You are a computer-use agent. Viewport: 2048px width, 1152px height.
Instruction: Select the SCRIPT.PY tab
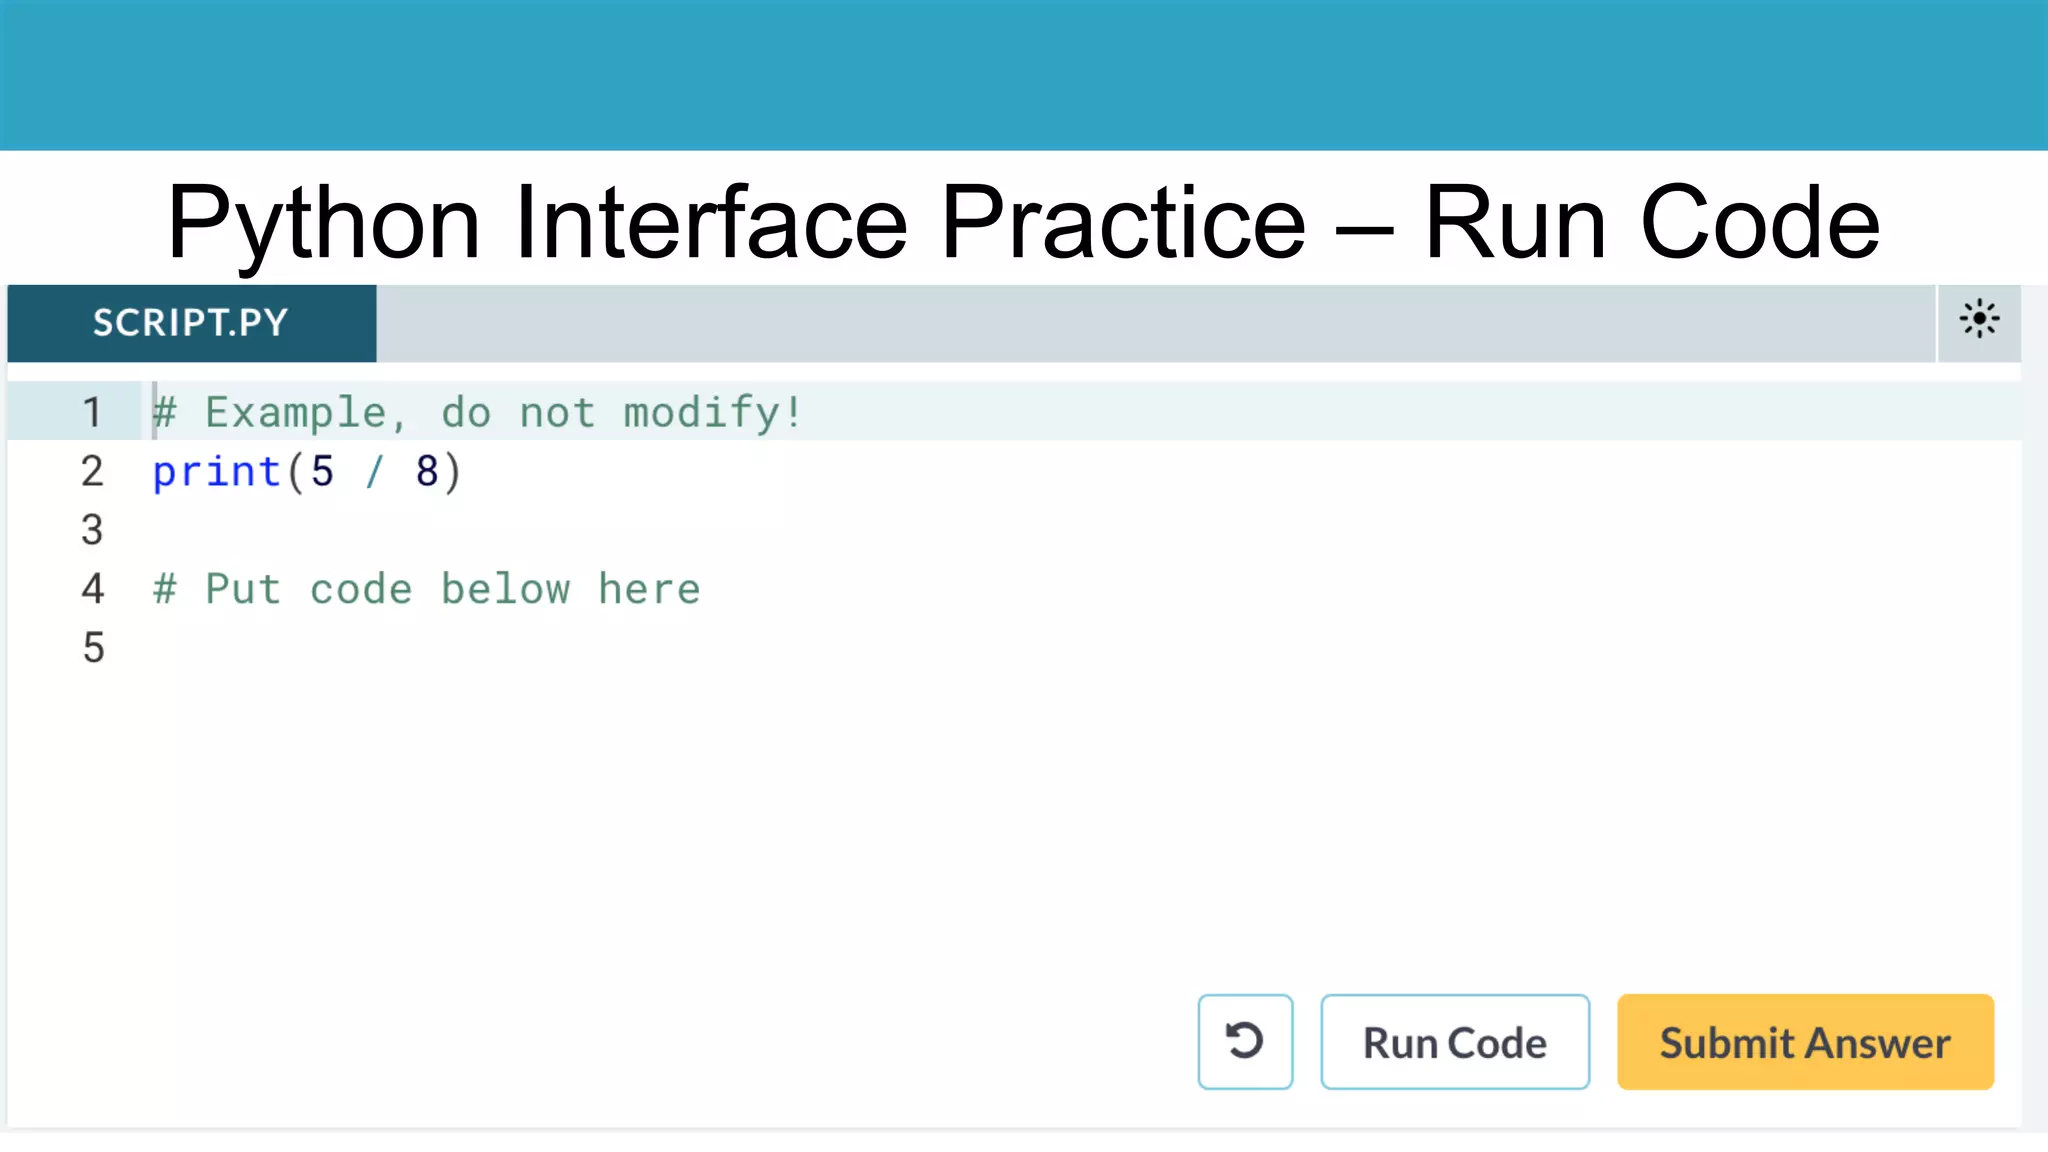tap(191, 323)
